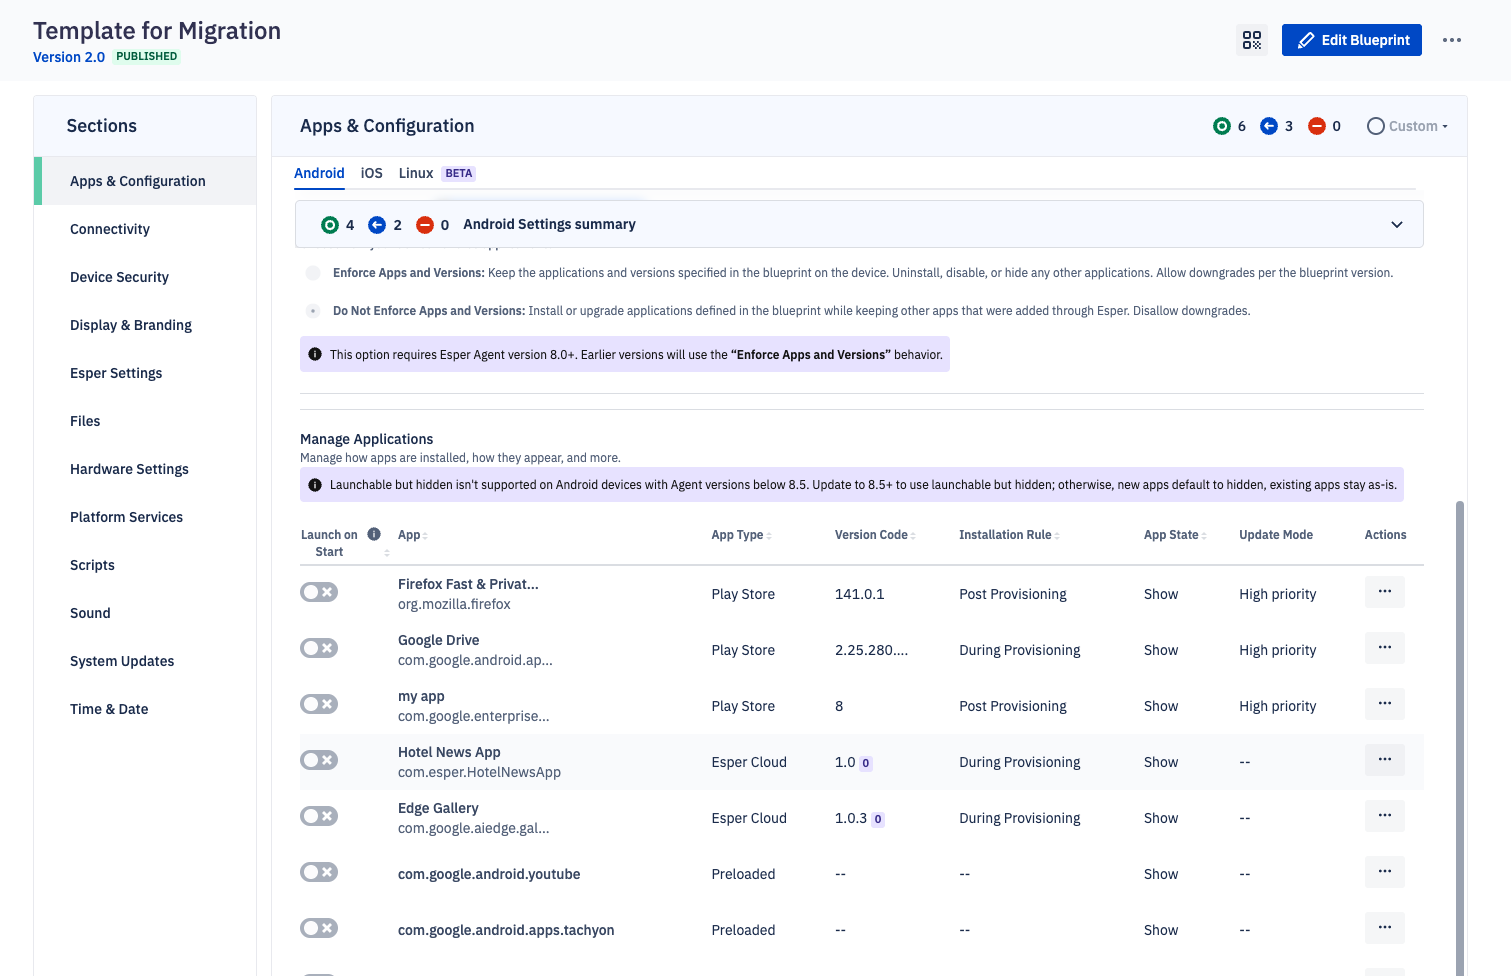Click the blue arrow inherited count icon

click(1268, 126)
